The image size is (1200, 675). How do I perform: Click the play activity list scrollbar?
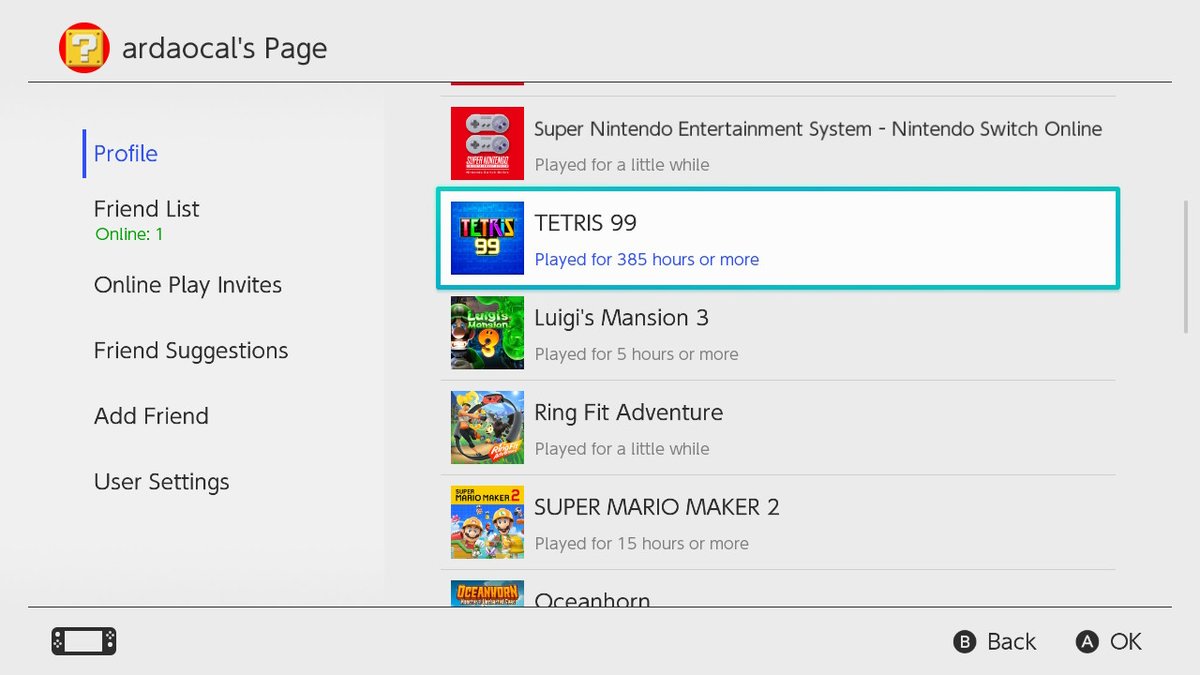(x=1186, y=266)
